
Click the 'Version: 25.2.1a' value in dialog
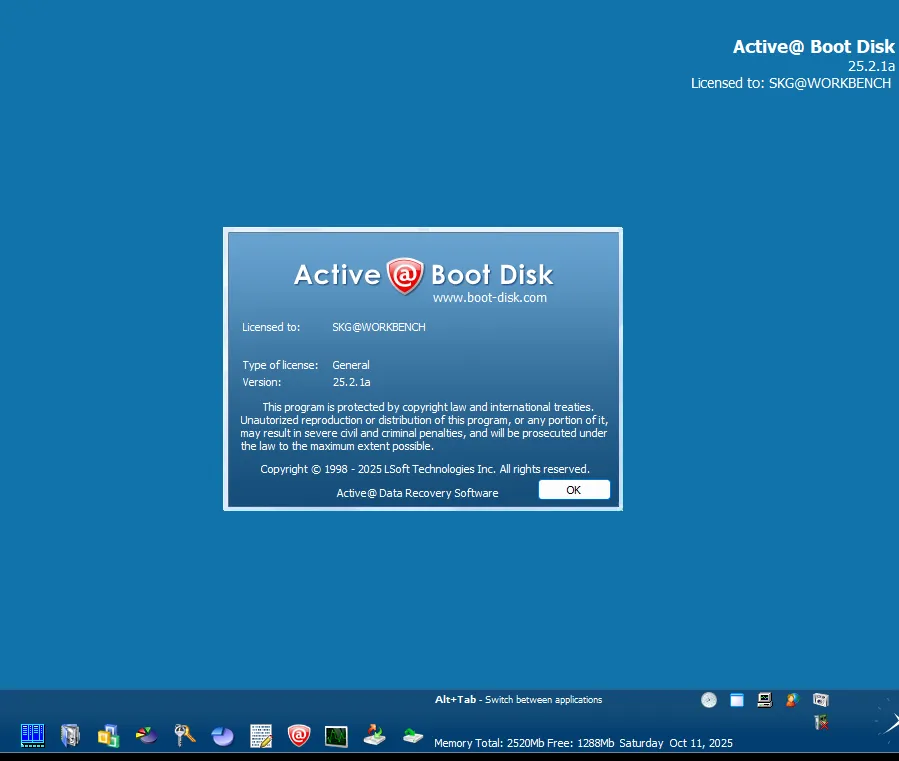tap(351, 382)
